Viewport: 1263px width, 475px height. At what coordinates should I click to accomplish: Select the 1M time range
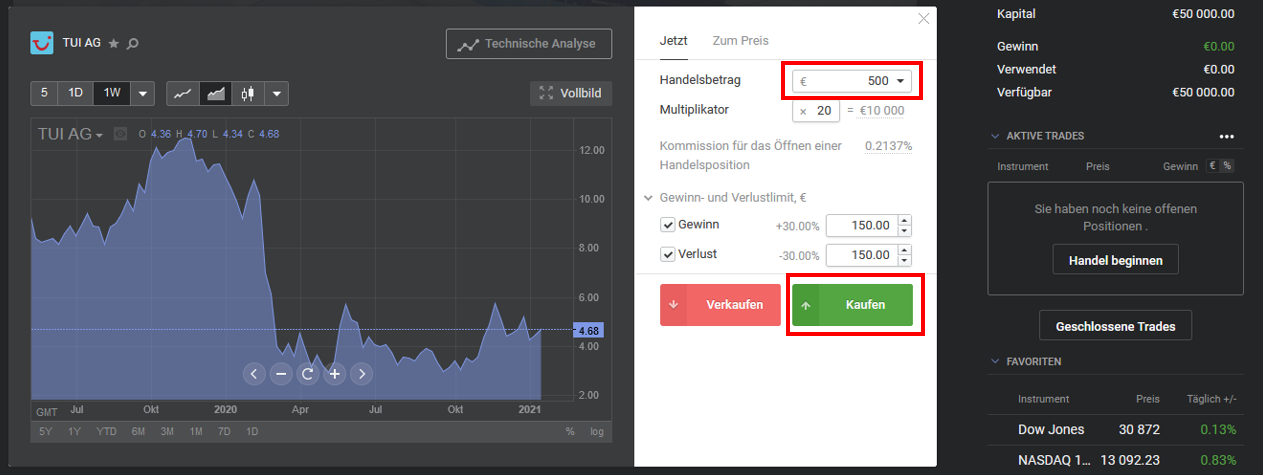(196, 432)
